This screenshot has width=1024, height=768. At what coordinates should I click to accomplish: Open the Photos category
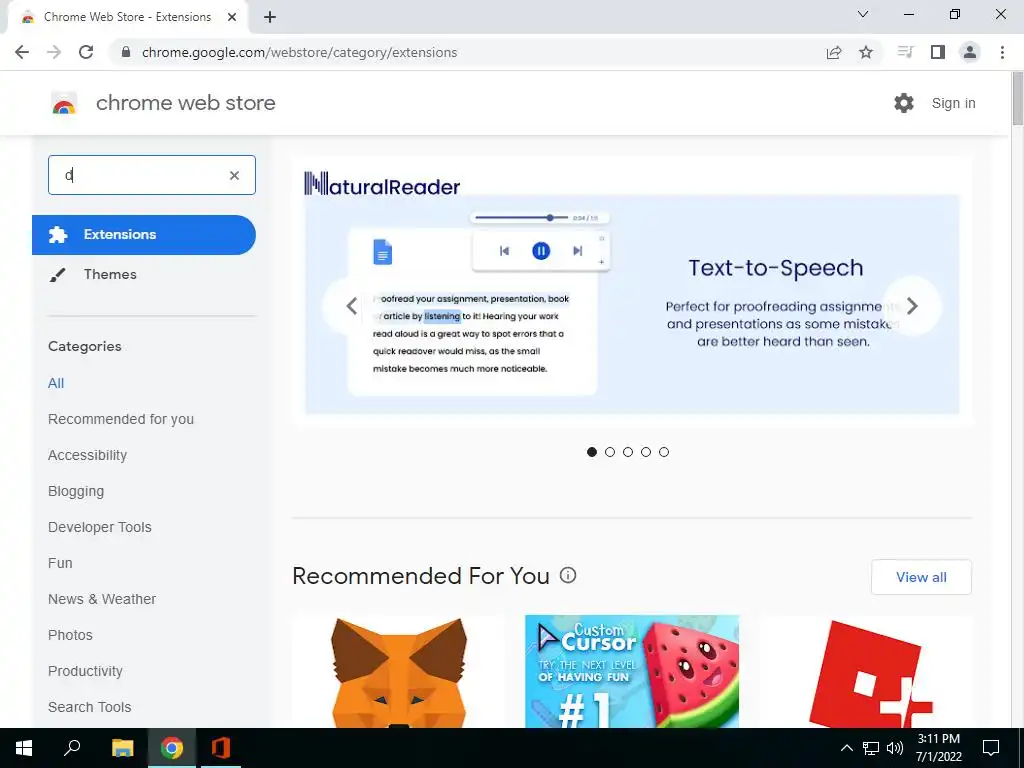71,635
